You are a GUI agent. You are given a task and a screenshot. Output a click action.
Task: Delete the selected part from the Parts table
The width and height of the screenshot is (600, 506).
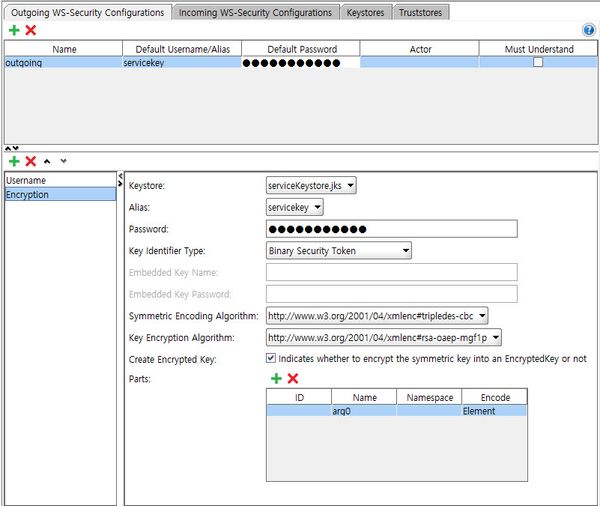293,379
